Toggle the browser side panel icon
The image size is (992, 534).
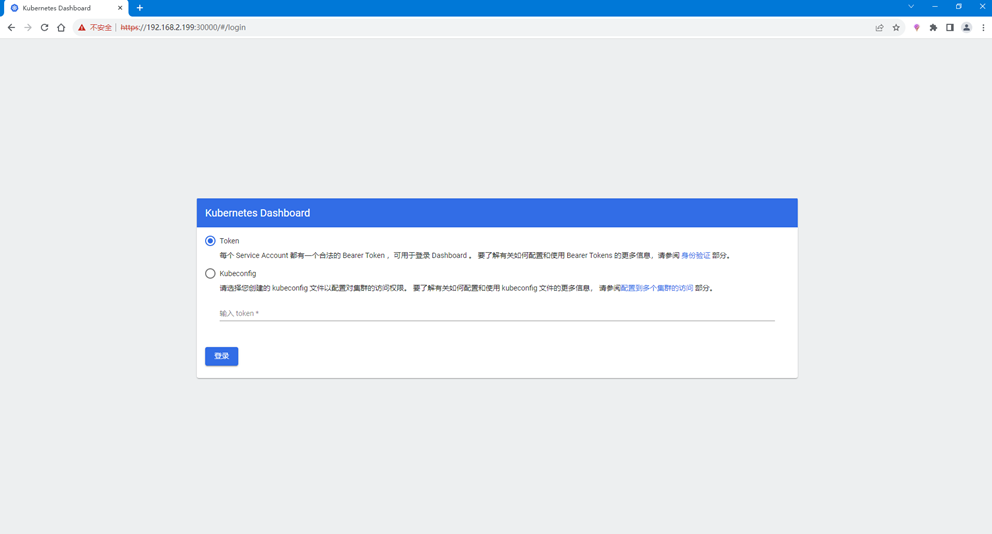tap(950, 27)
